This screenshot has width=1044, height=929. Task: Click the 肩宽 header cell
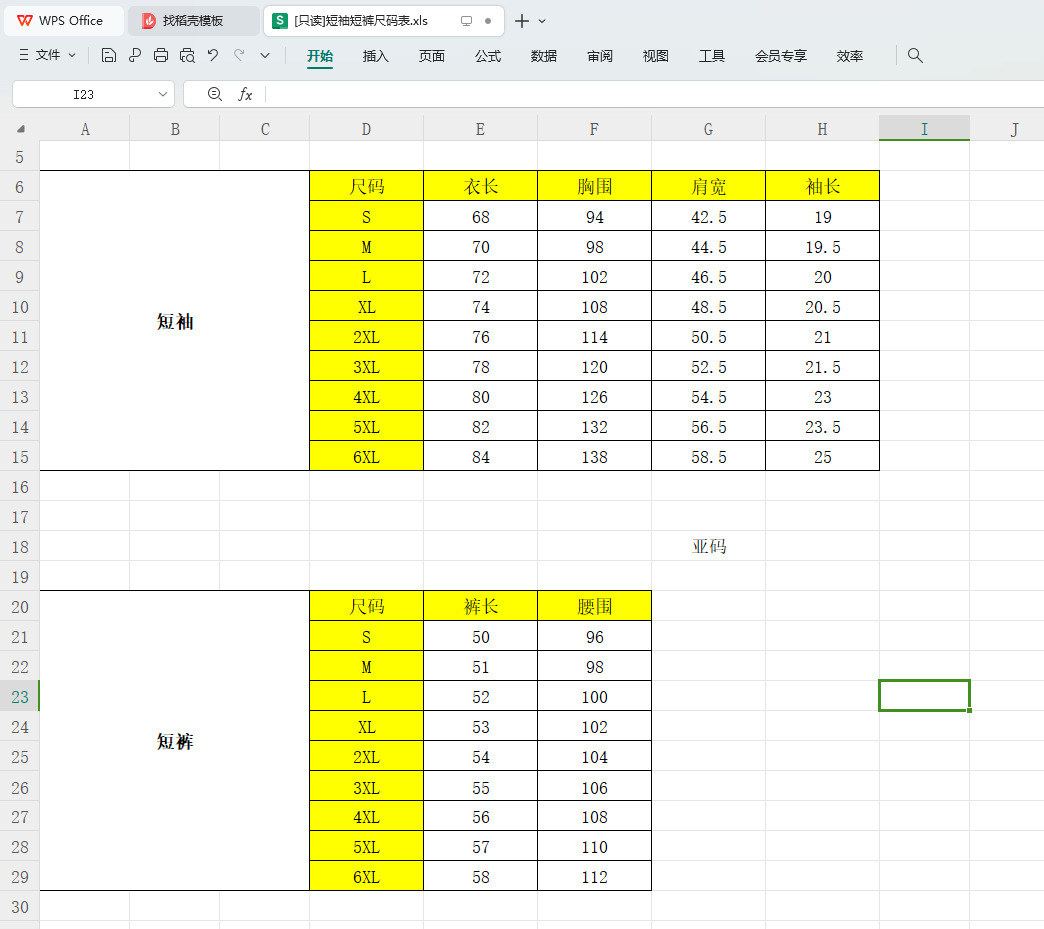[708, 186]
